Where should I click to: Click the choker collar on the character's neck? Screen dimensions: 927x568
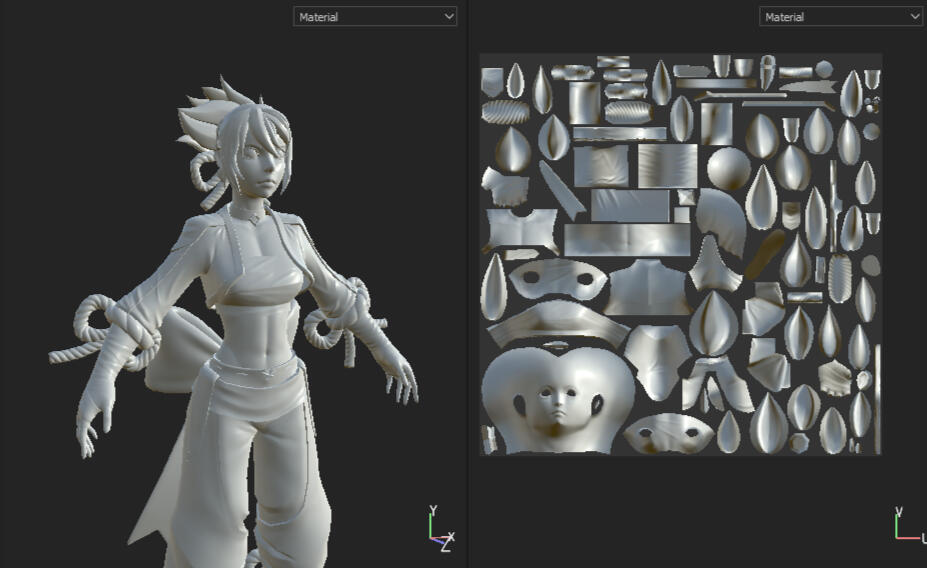(249, 213)
